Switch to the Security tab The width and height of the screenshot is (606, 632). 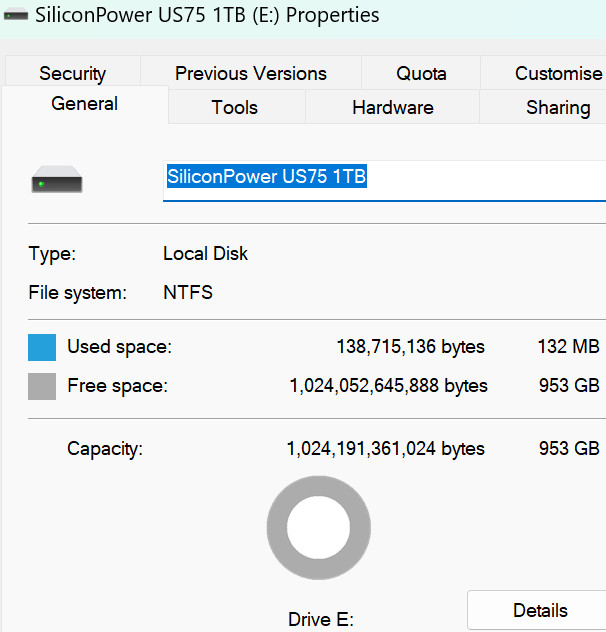(72, 73)
